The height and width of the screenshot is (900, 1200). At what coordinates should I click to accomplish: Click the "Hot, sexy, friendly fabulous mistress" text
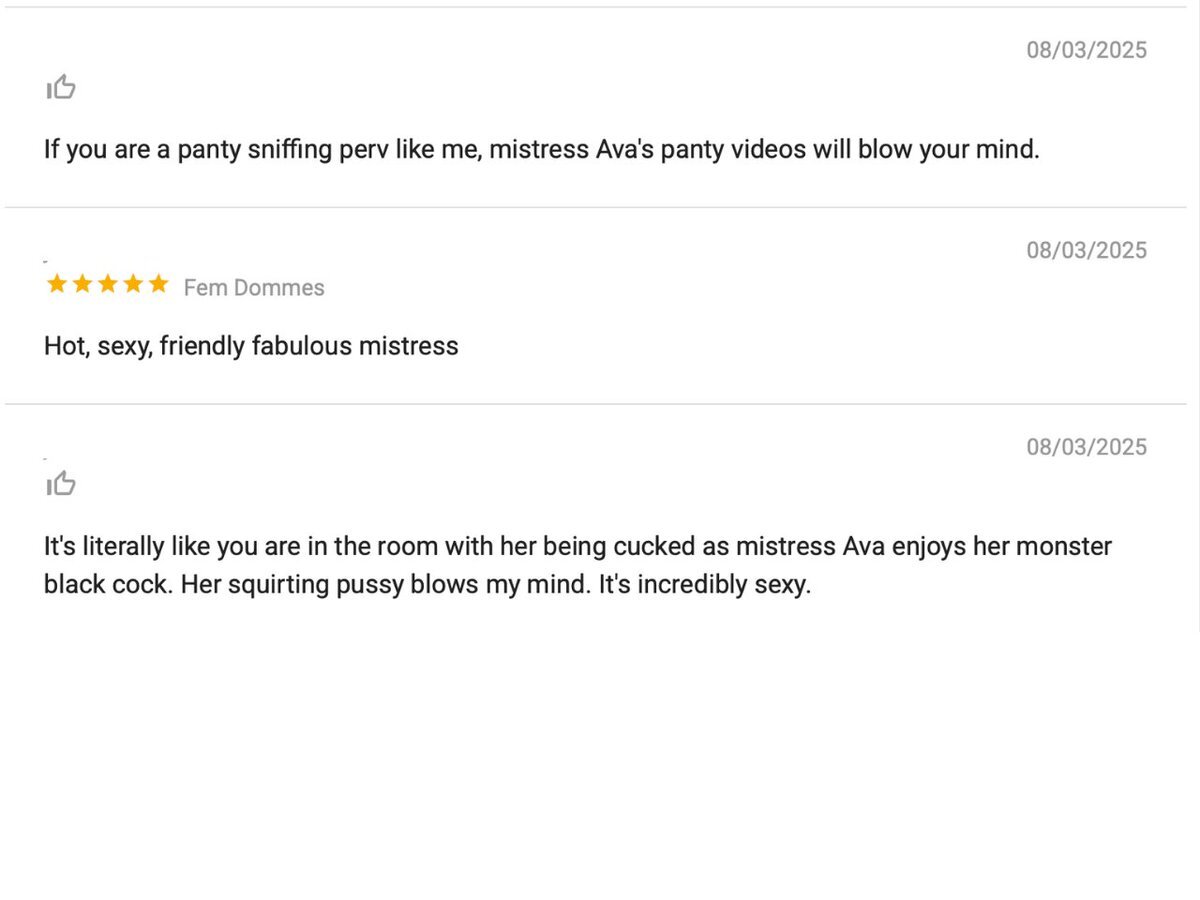tap(251, 346)
